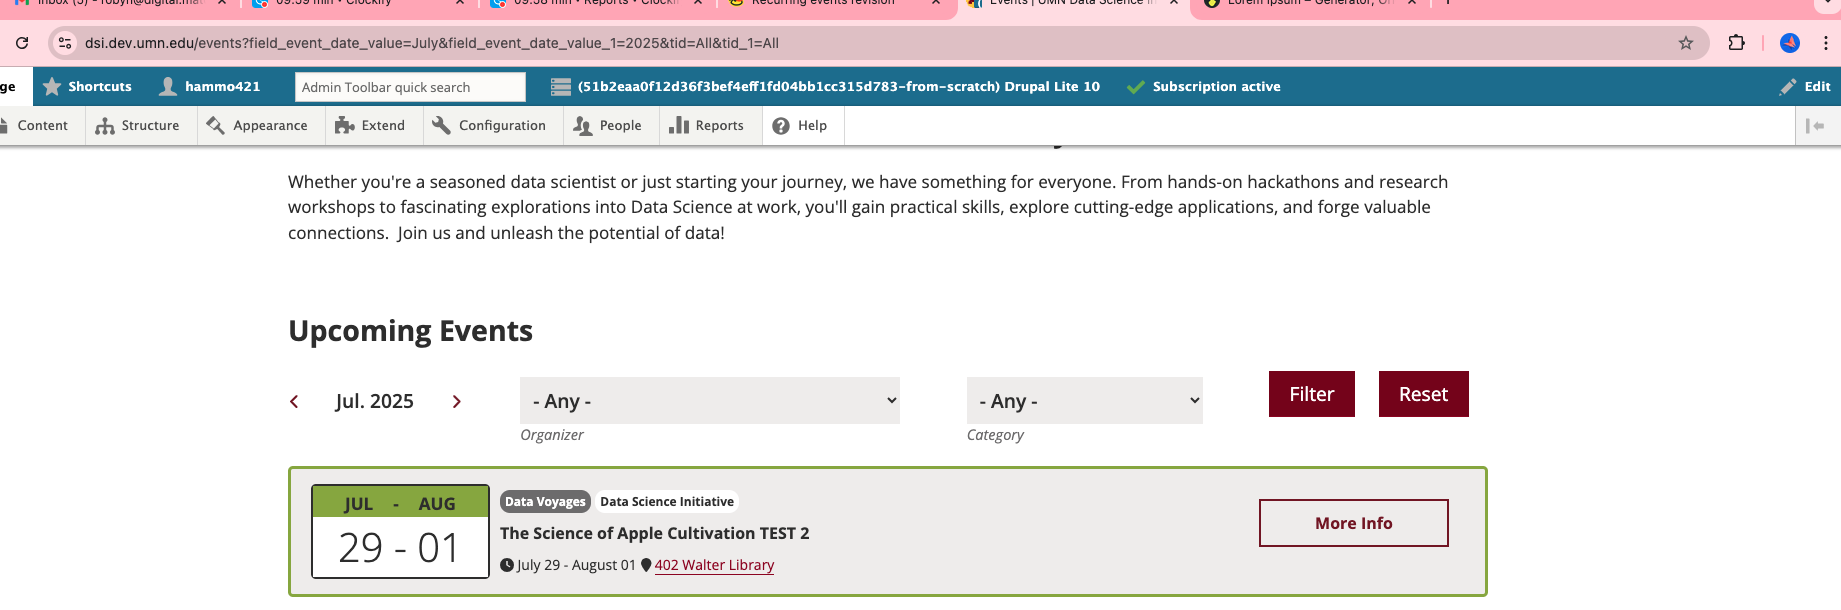Expand the Organizer dropdown
The width and height of the screenshot is (1841, 610).
[709, 401]
